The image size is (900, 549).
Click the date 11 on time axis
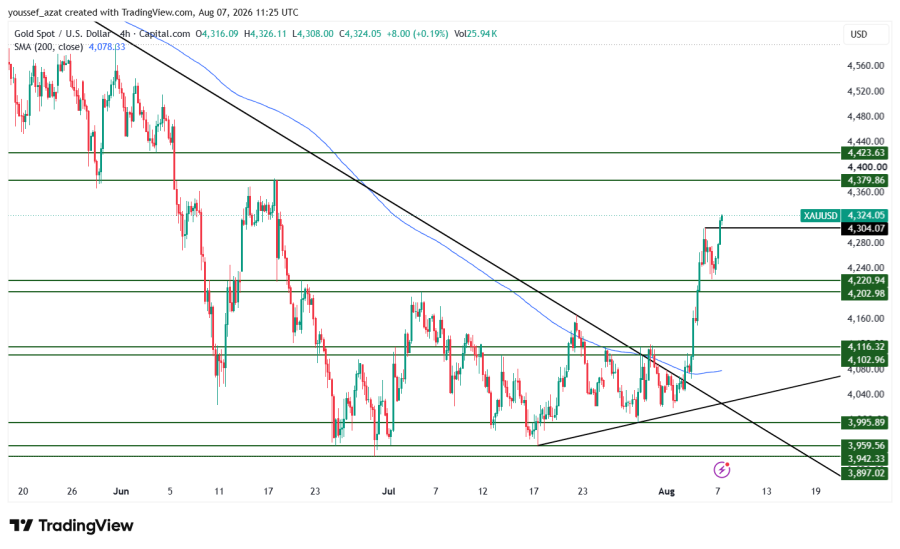219,492
